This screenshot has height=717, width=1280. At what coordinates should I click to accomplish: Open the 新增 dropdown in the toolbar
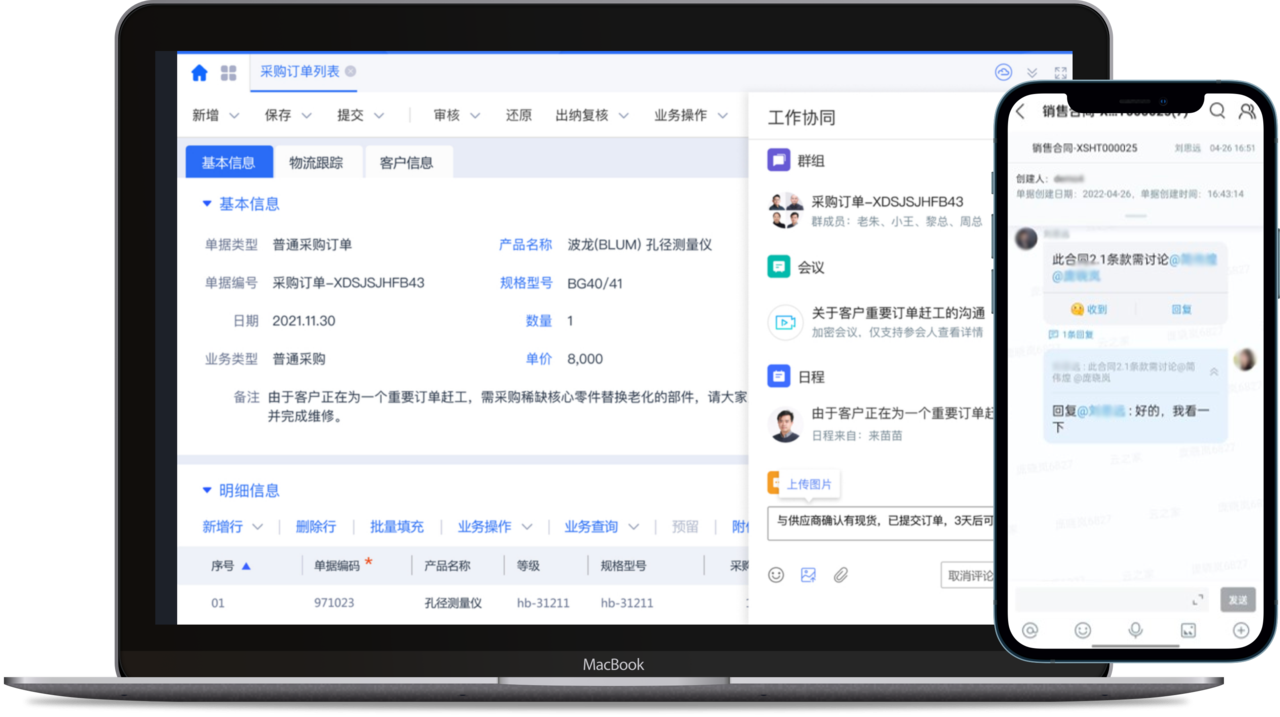pos(215,116)
